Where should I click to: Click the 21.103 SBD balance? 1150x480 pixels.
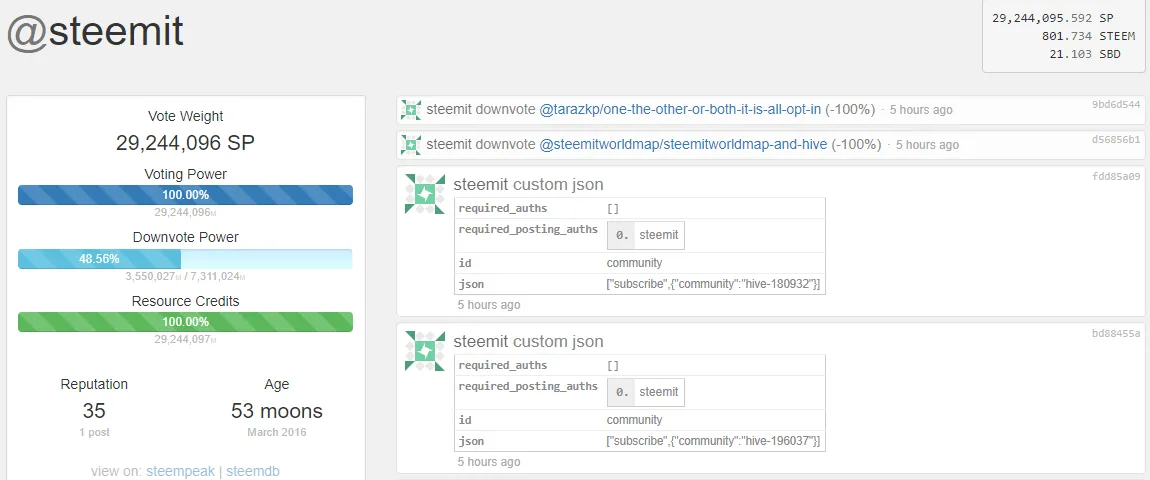1085,54
